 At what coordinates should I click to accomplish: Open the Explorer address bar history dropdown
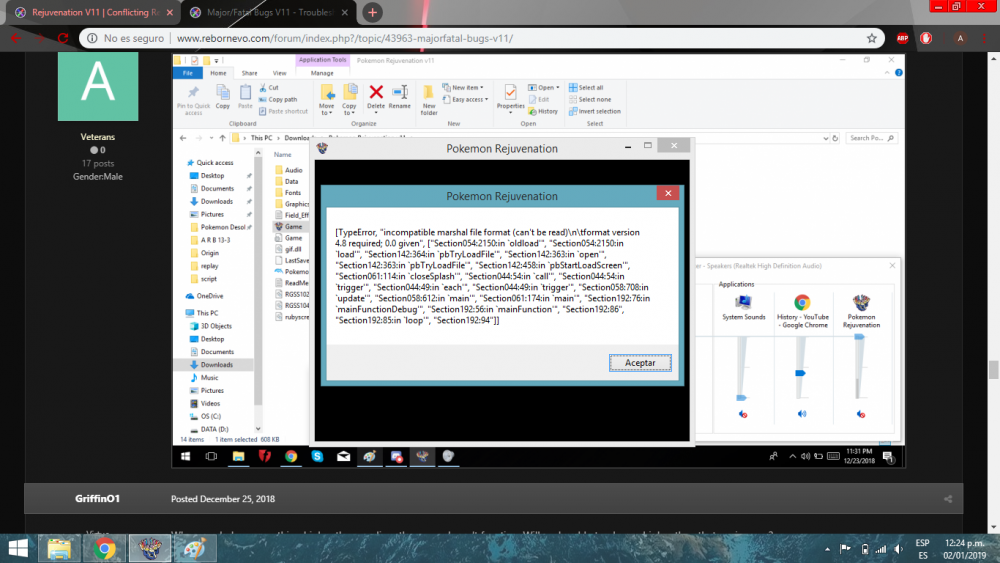coord(826,138)
